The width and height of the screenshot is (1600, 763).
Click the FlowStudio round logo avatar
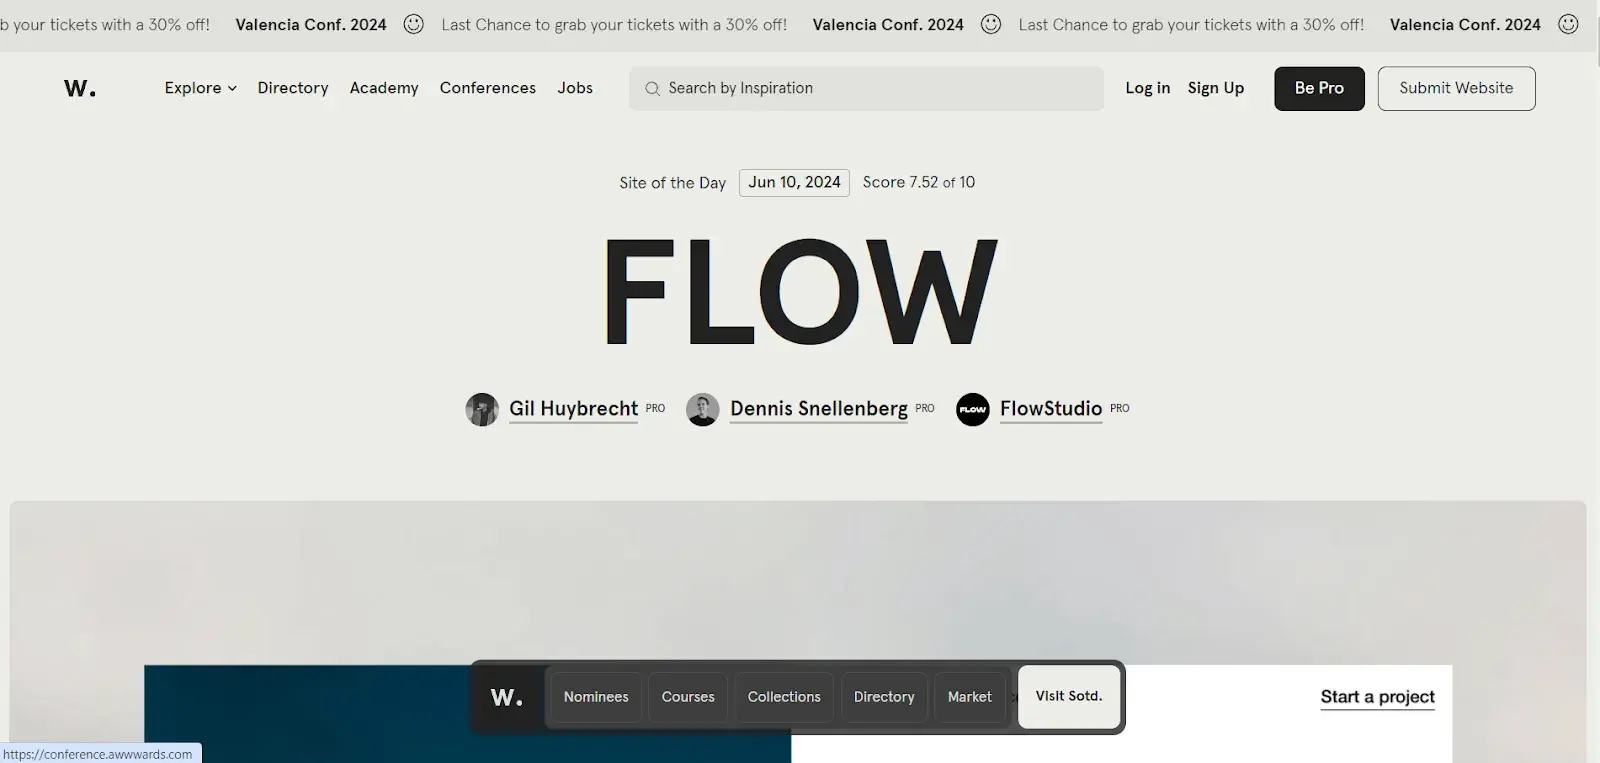click(x=973, y=409)
